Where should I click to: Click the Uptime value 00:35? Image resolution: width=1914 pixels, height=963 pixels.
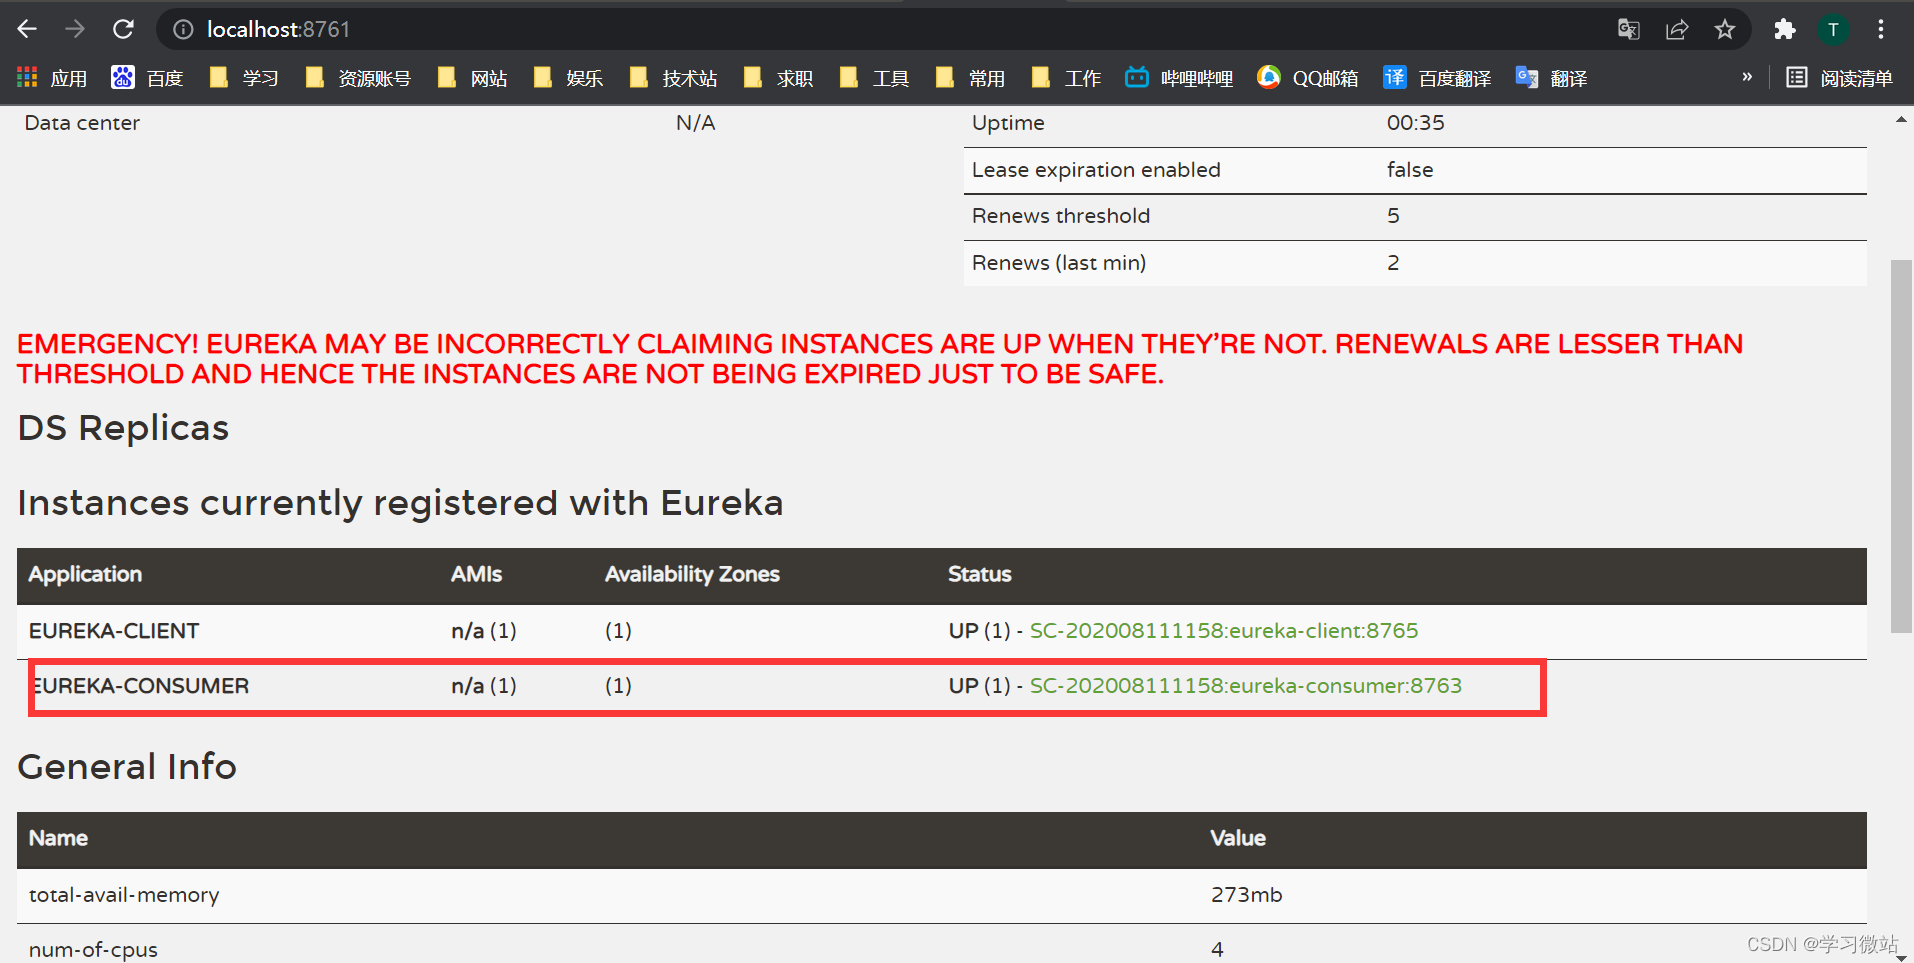tap(1415, 123)
